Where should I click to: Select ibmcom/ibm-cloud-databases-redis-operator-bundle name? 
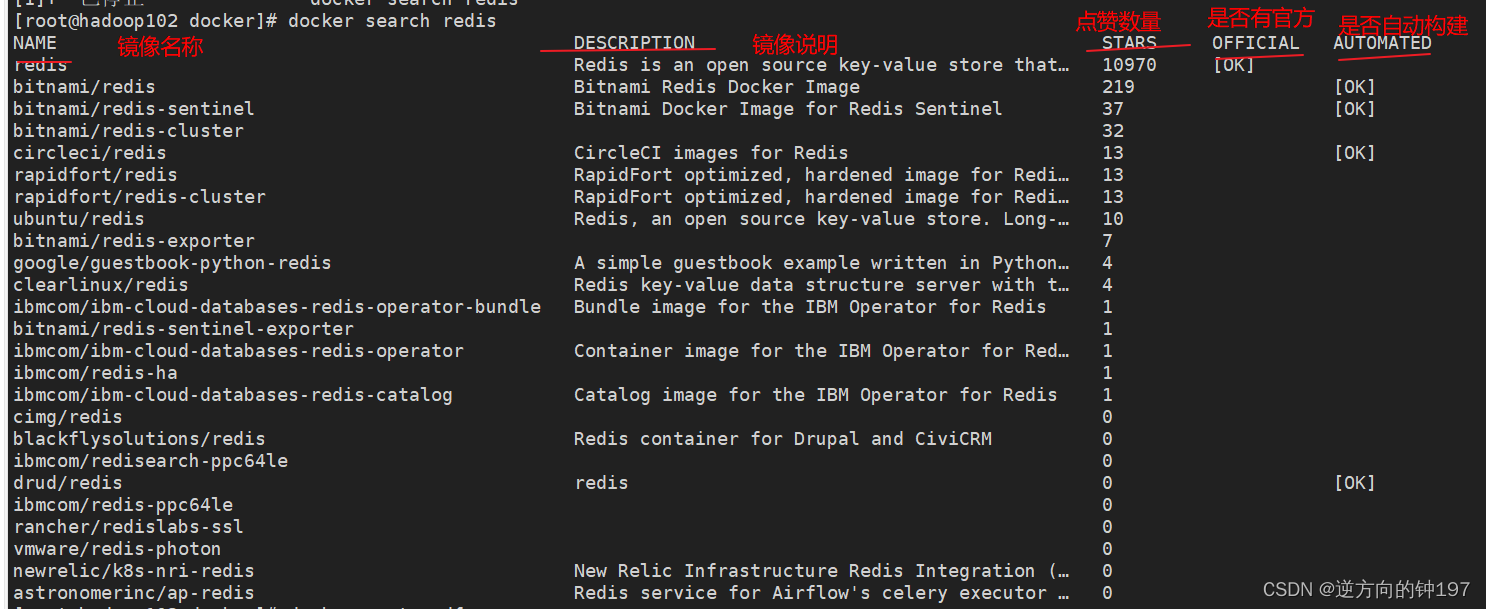(277, 307)
